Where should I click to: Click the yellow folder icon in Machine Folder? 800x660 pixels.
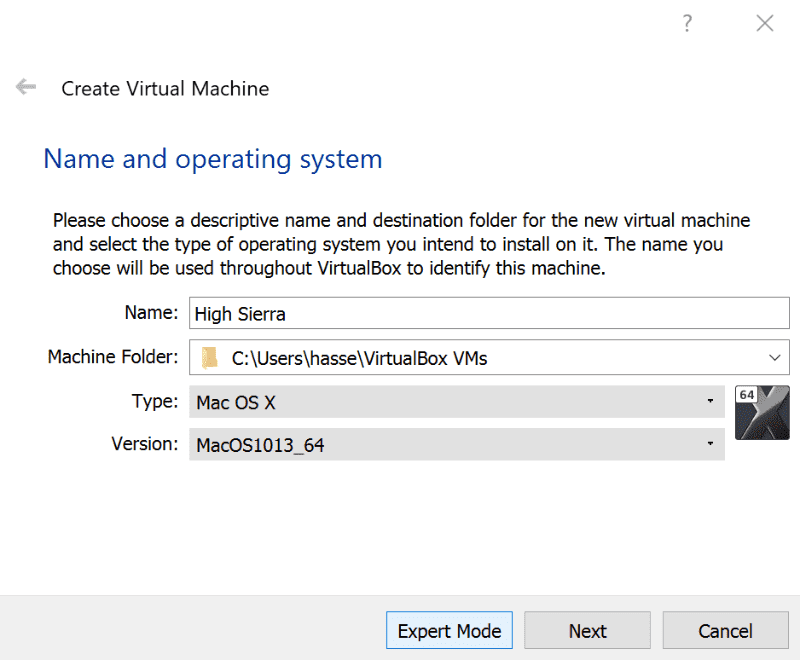click(210, 357)
